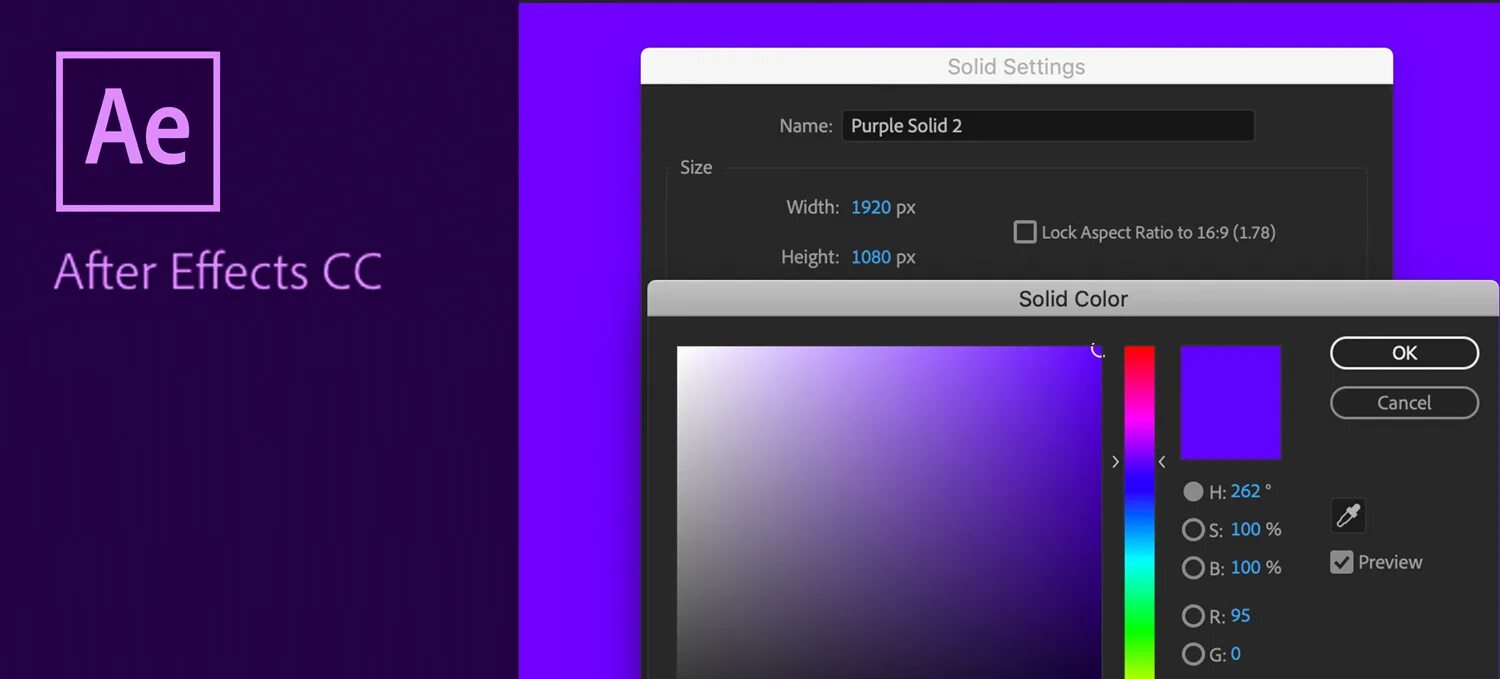
Task: Click the eyedropper tool icon
Action: coord(1348,516)
